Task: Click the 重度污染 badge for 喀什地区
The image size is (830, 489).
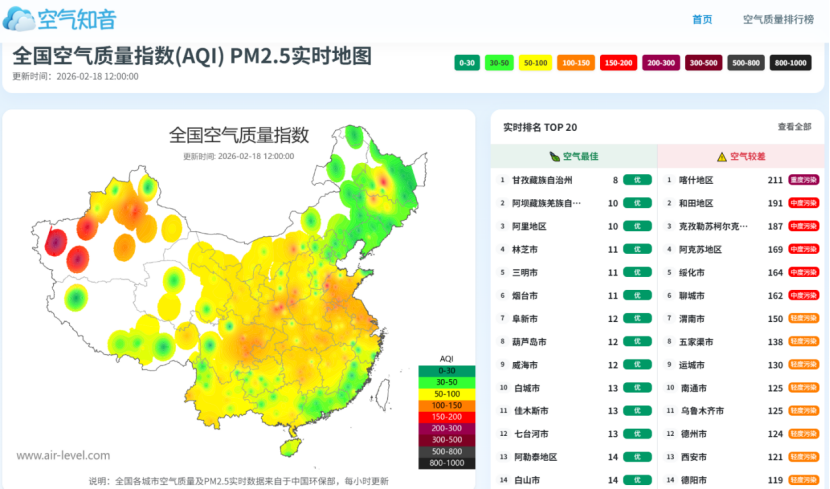Action: (x=804, y=180)
